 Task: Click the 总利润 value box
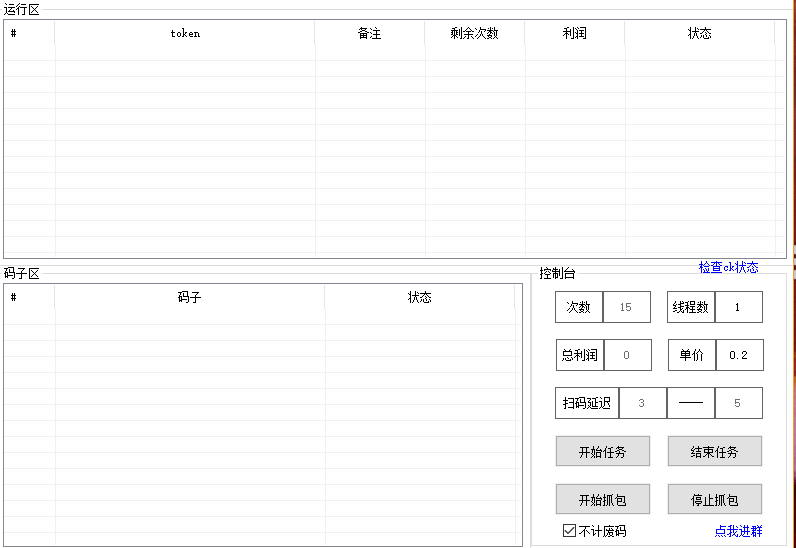click(626, 355)
